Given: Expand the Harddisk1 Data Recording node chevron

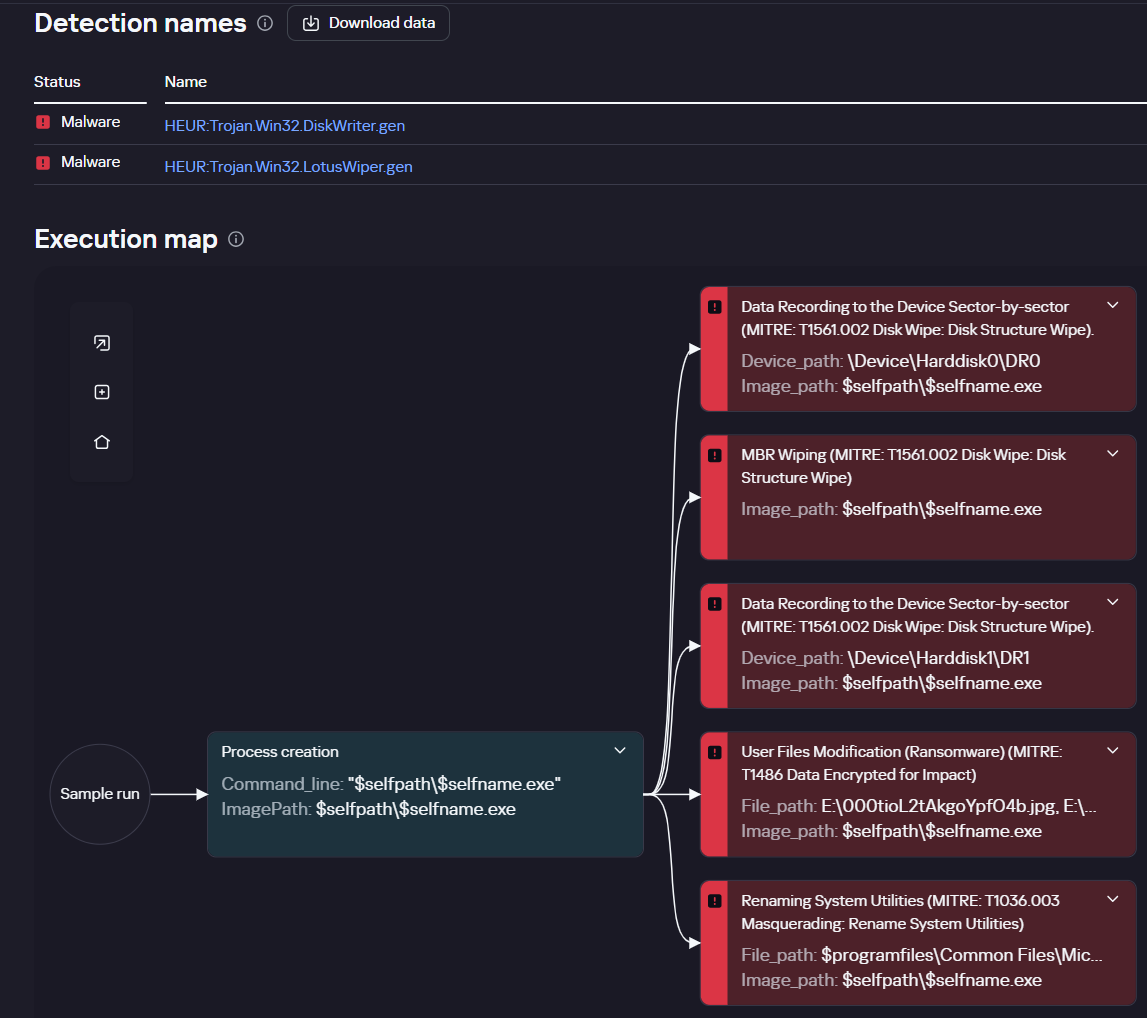Looking at the screenshot, I should 1113,603.
